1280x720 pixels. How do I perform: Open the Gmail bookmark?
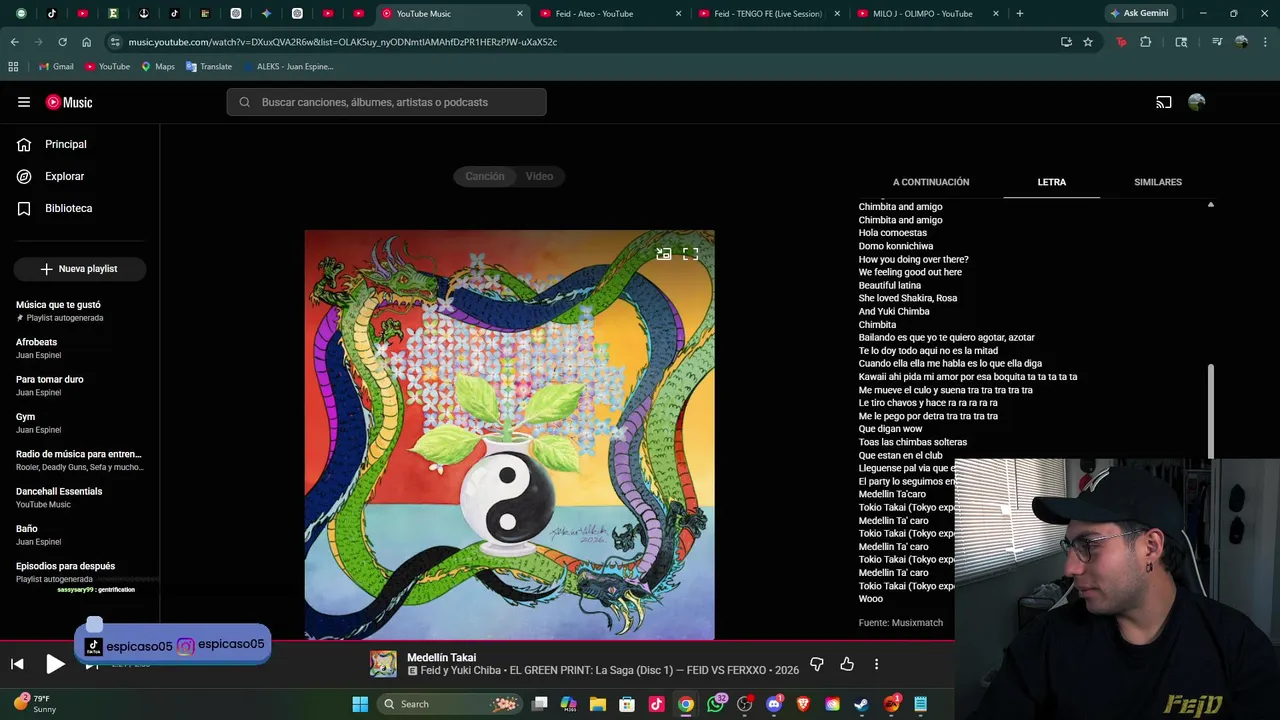(x=57, y=66)
